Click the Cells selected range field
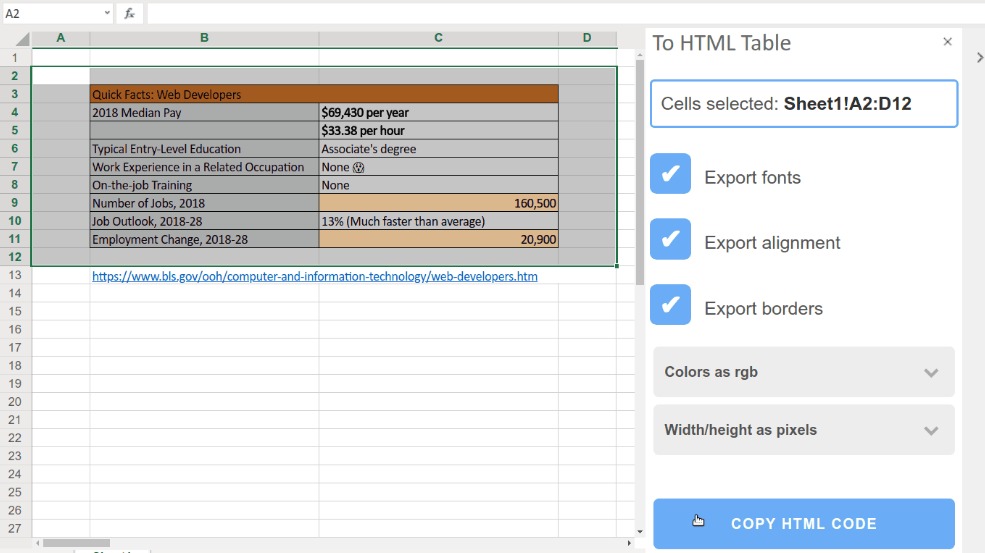Viewport: 985px width, 553px height. (803, 104)
